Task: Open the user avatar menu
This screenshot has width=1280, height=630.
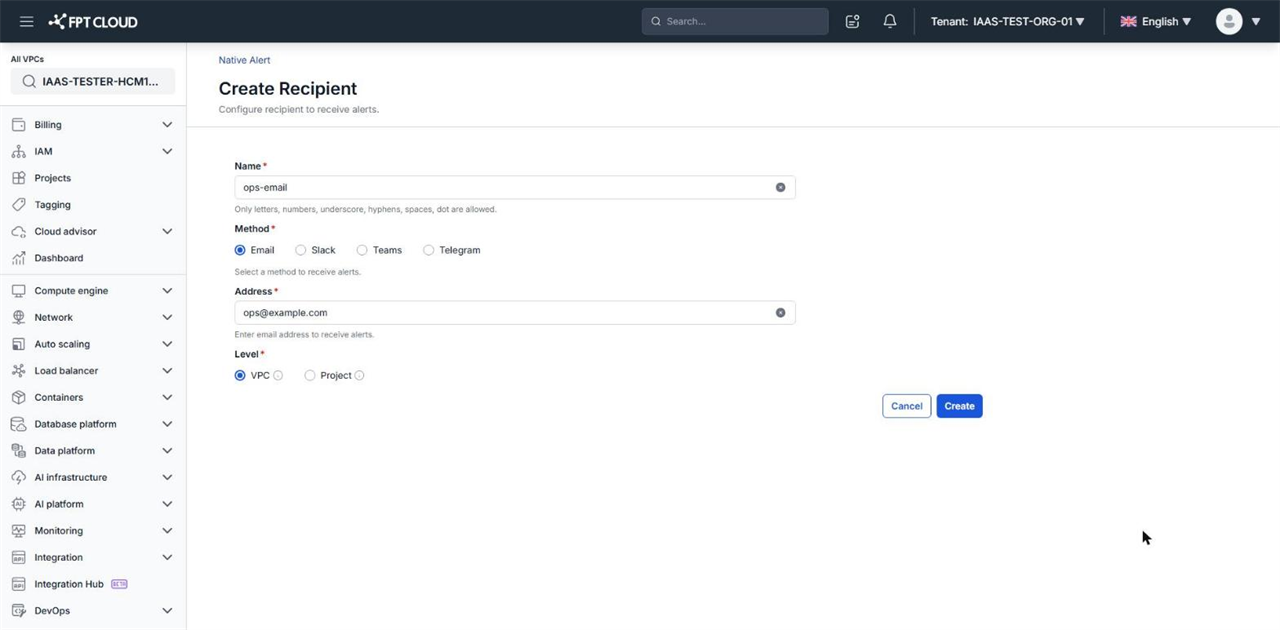Action: pos(1229,21)
